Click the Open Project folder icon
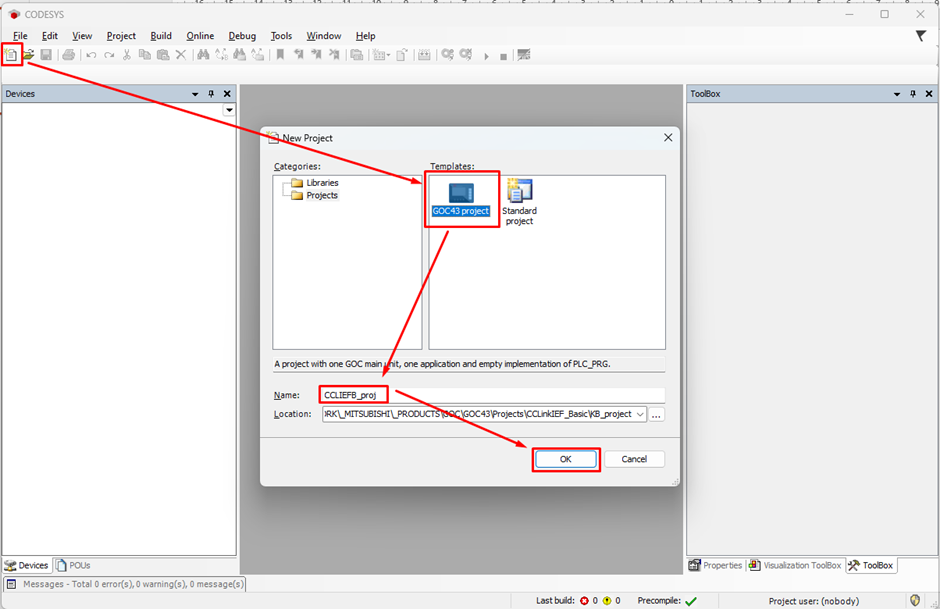 [28, 55]
